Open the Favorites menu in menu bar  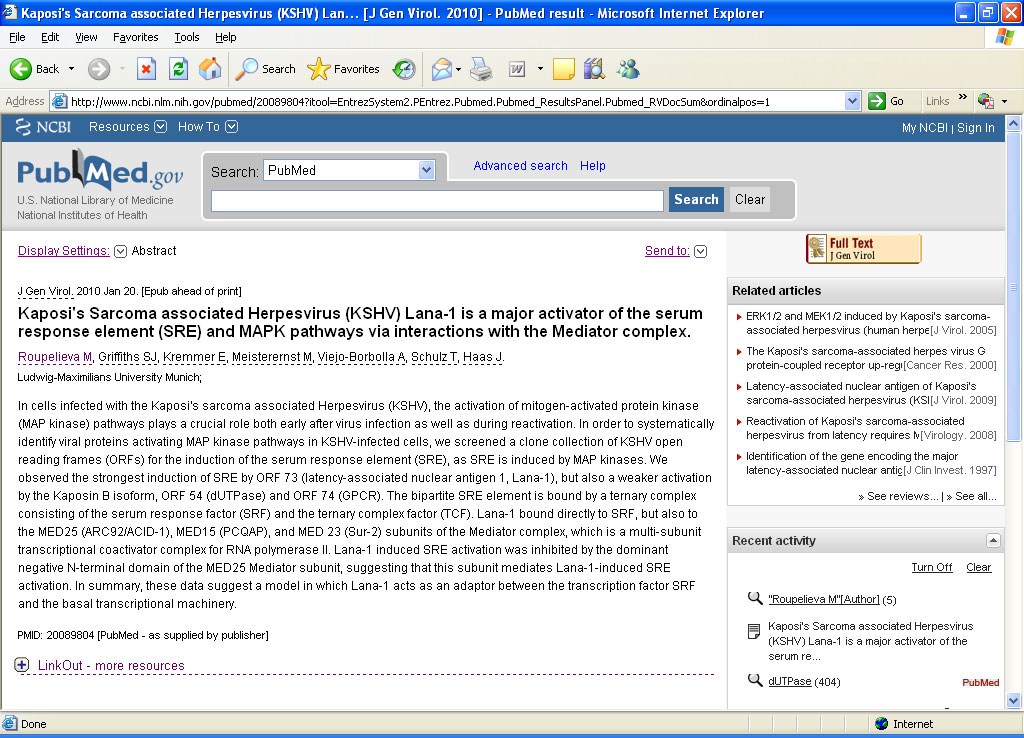coord(135,37)
